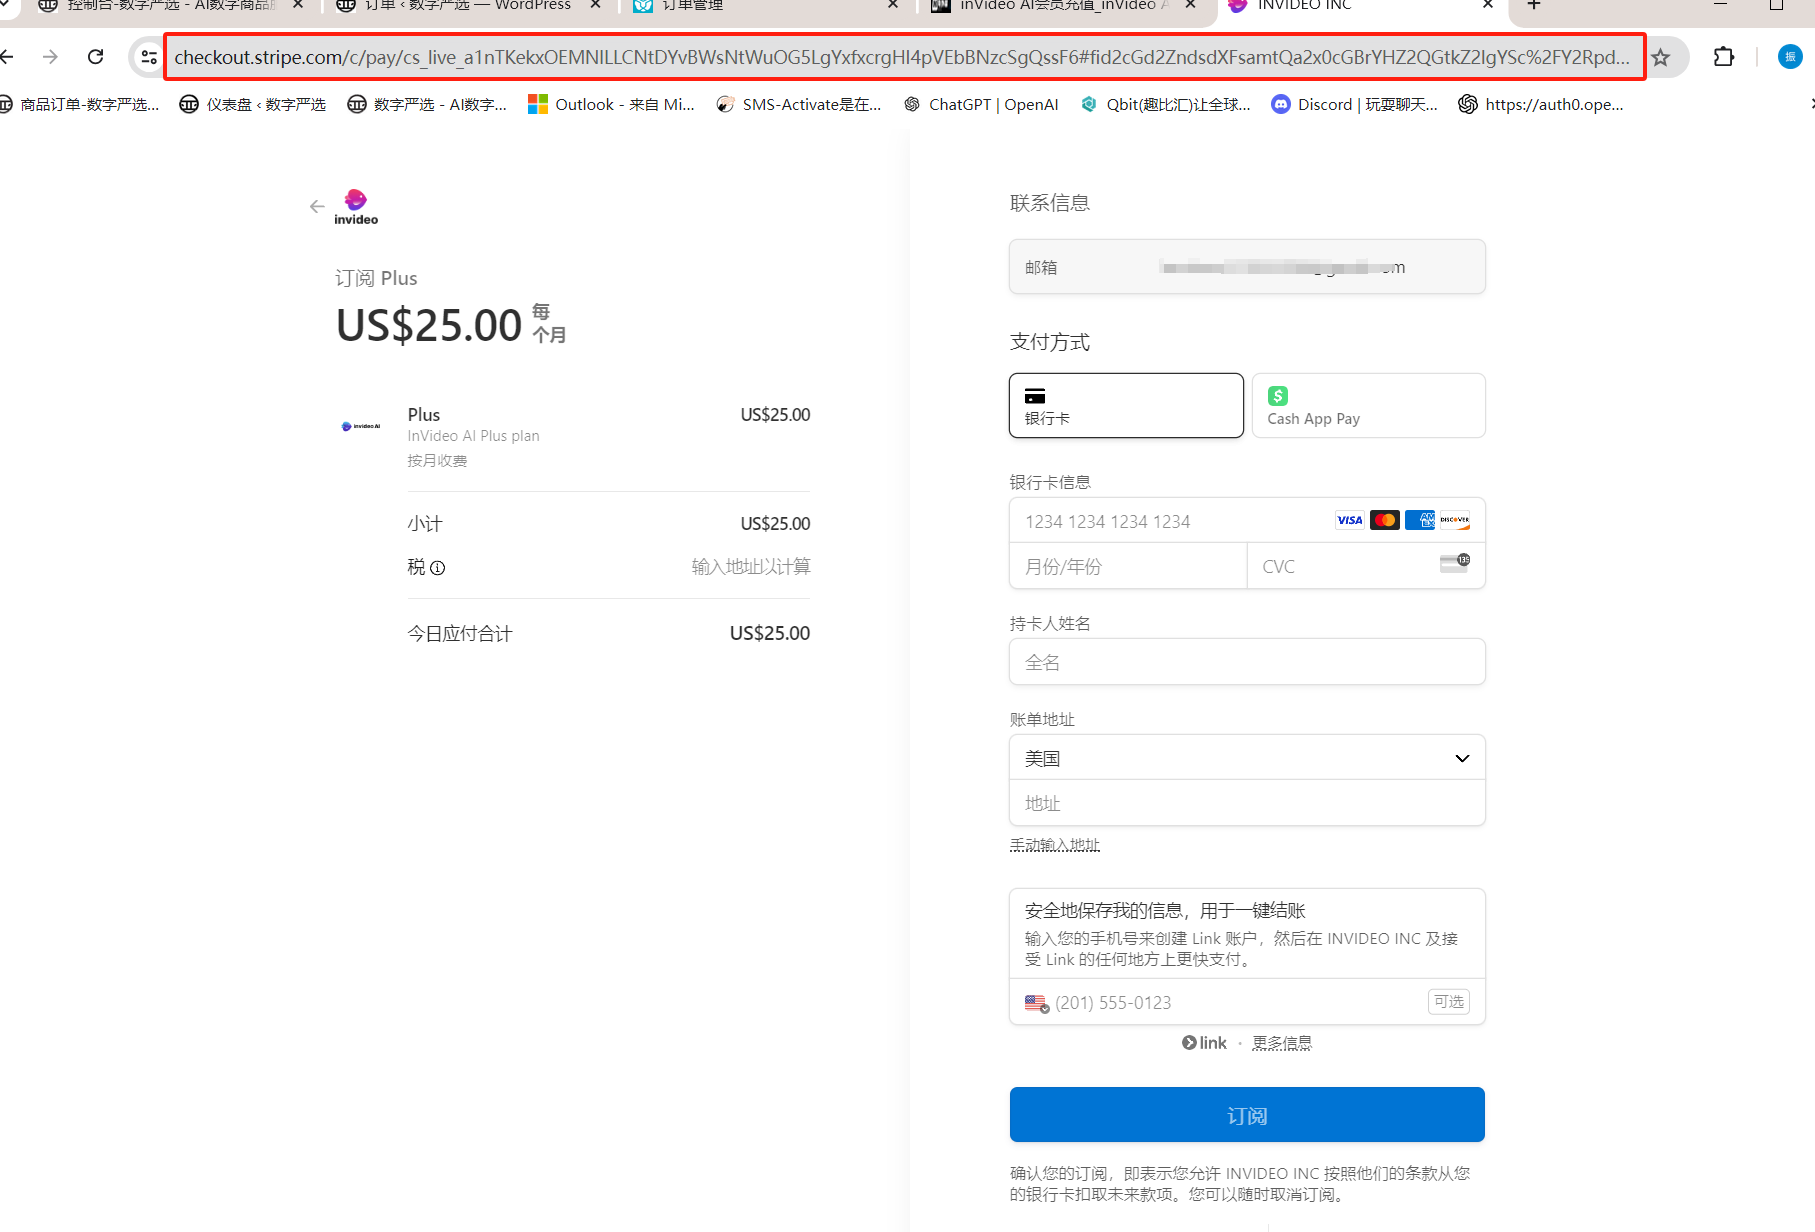Image resolution: width=1815 pixels, height=1232 pixels.
Task: Switch to the inVideo AI recharge tab
Action: (x=1066, y=5)
